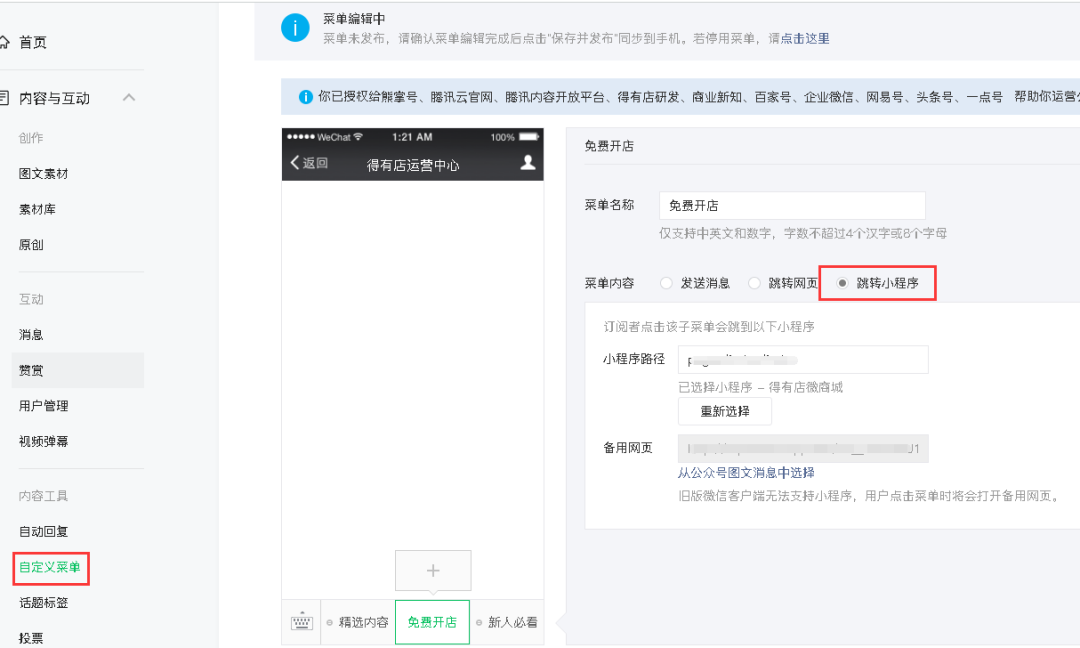The height and width of the screenshot is (648, 1080).
Task: Click the keyboard icon below the phone preview
Action: point(300,621)
